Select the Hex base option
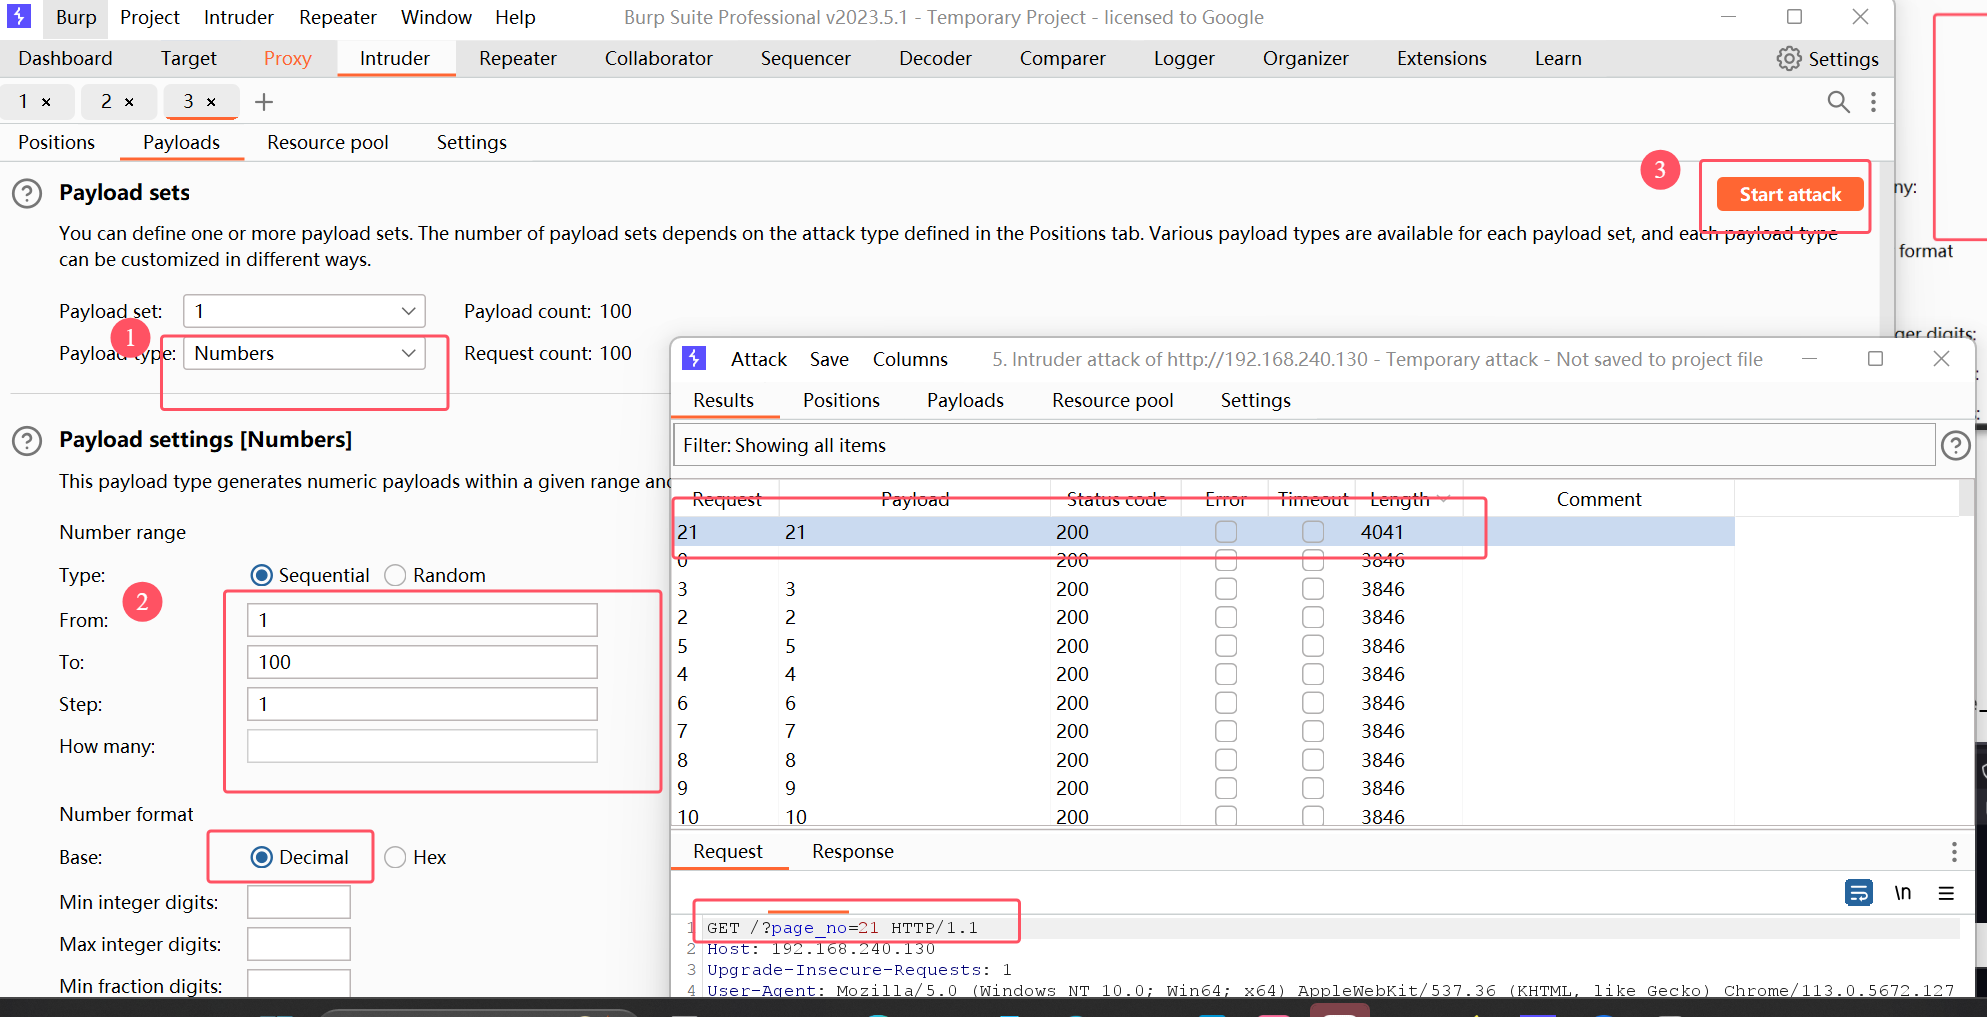Viewport: 1987px width, 1017px height. click(396, 857)
